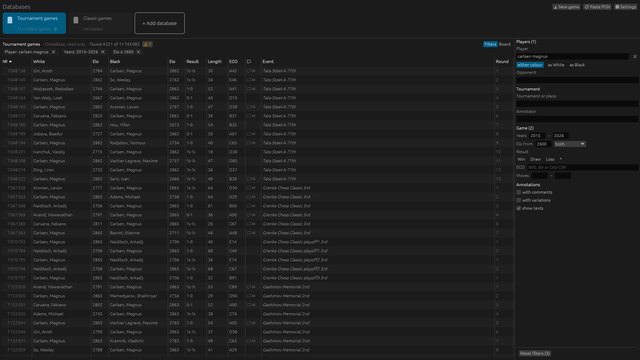Select the game against Hou, Yifan
This screenshot has height=360, width=640.
[258, 125]
